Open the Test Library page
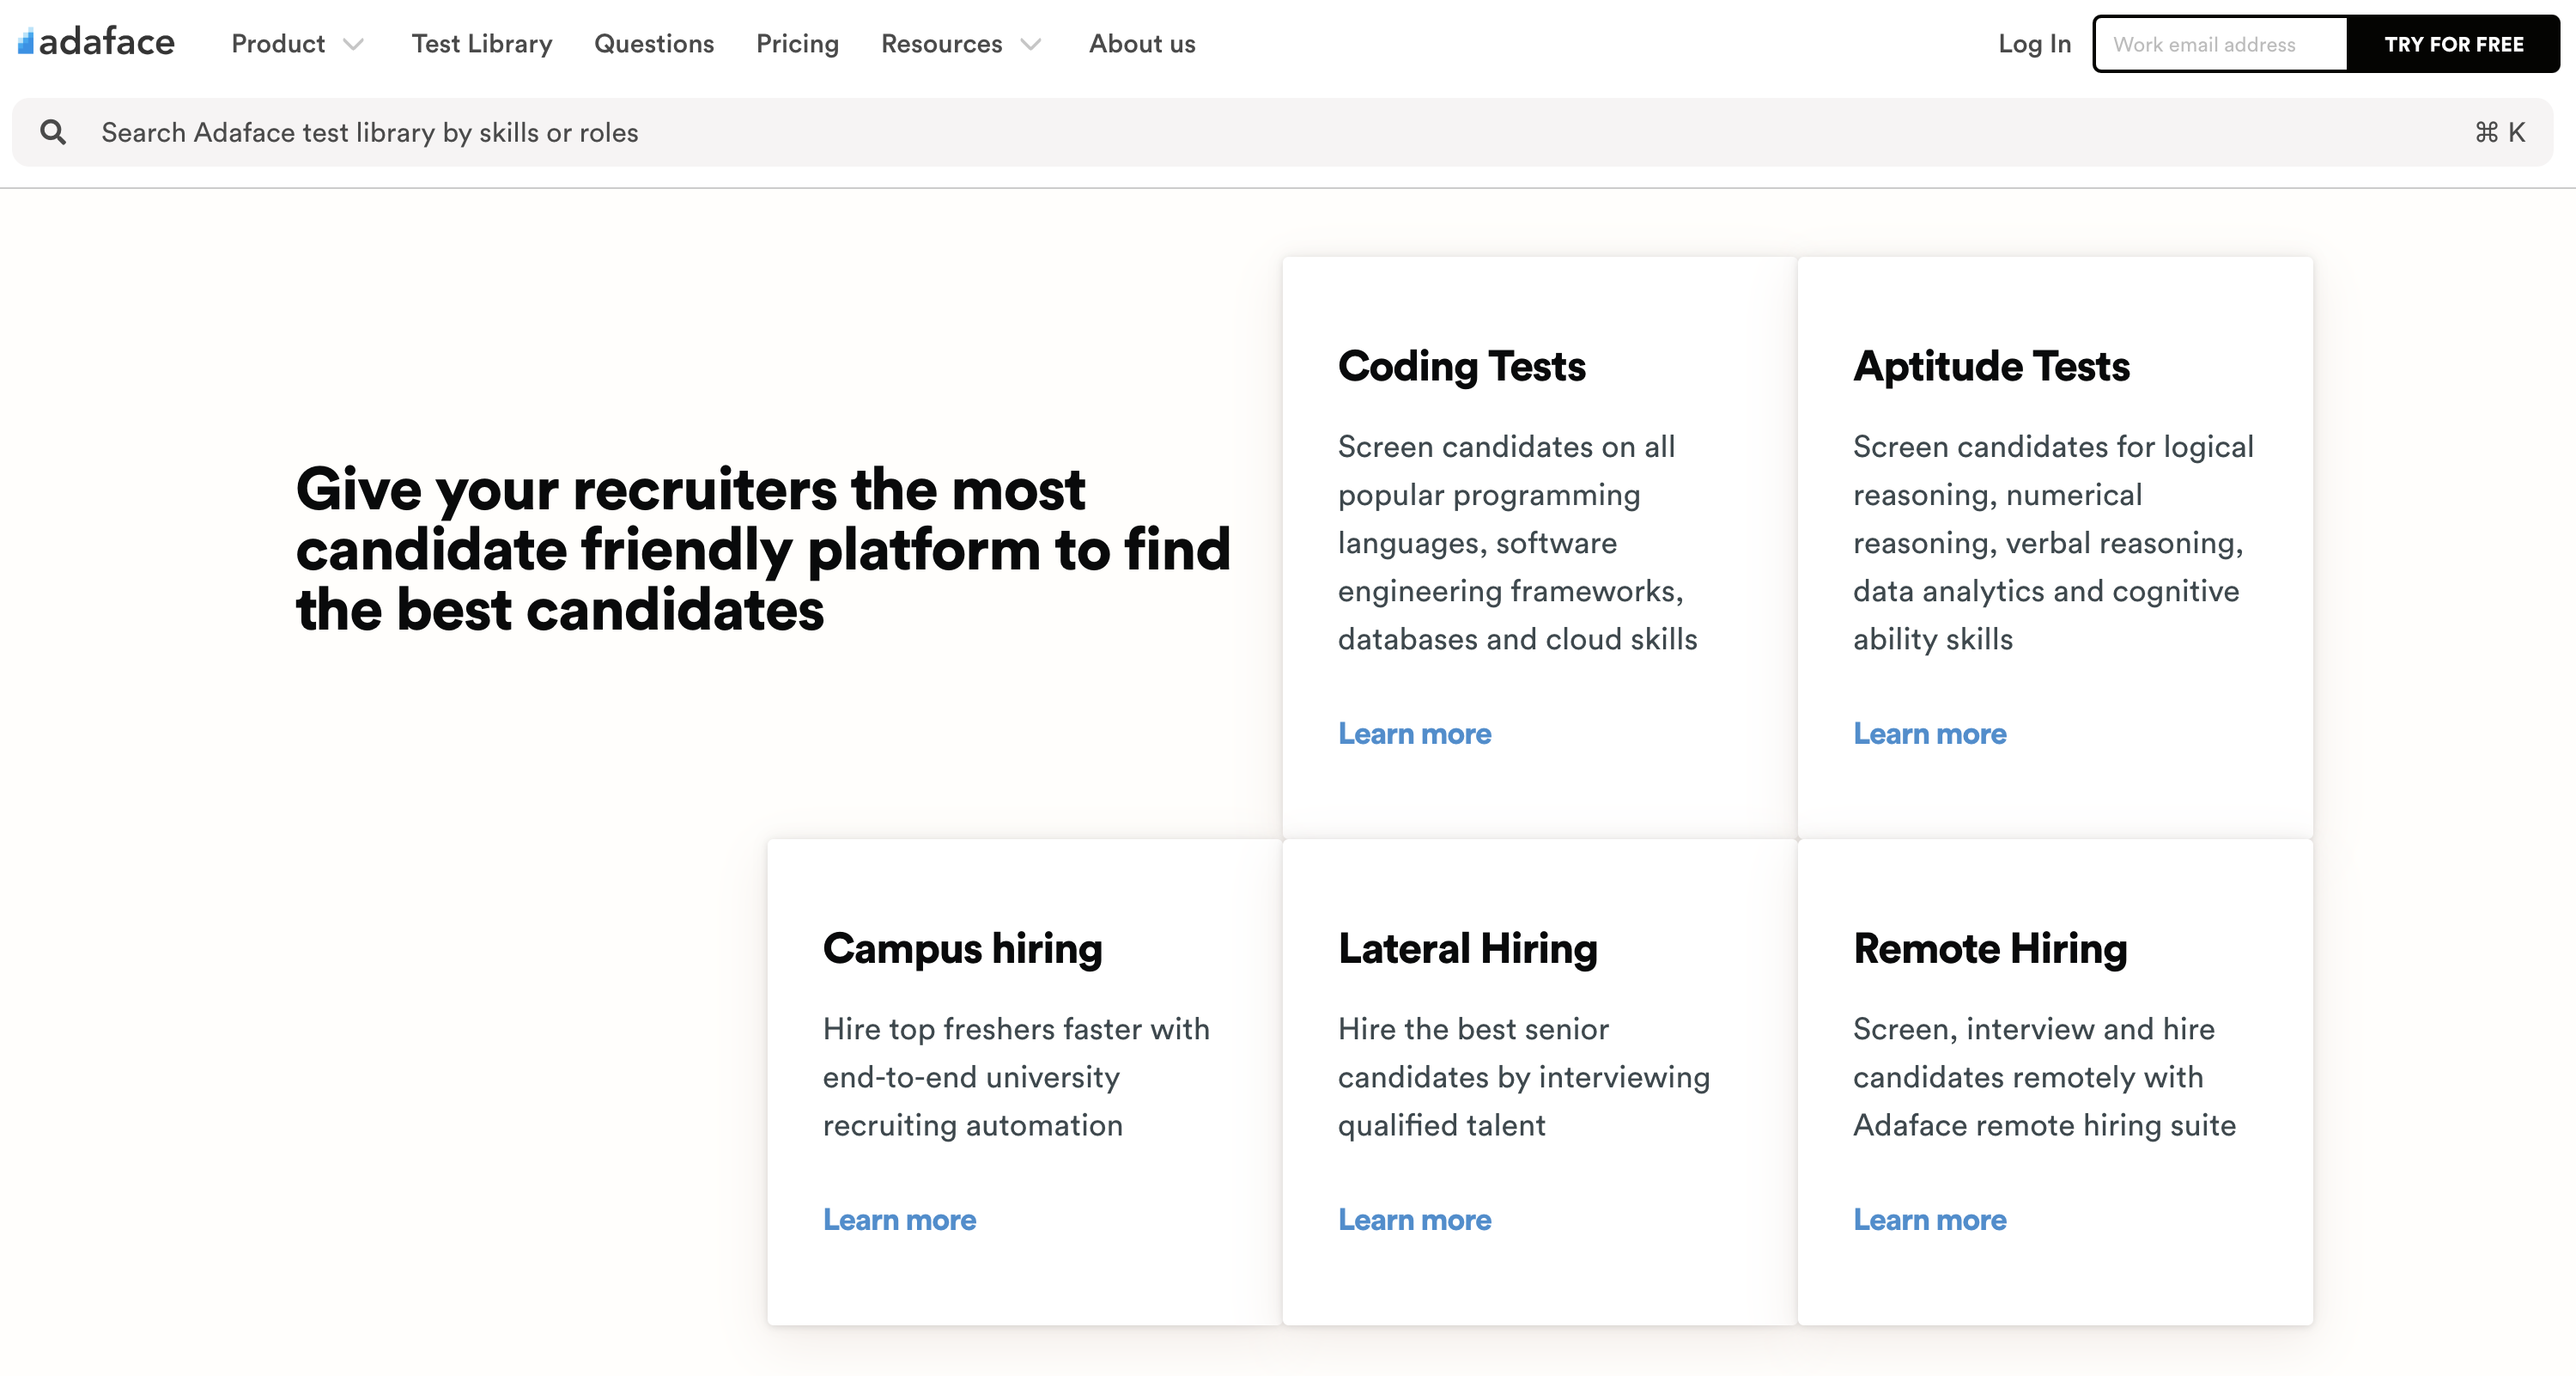Viewport: 2576px width, 1376px height. pos(481,44)
